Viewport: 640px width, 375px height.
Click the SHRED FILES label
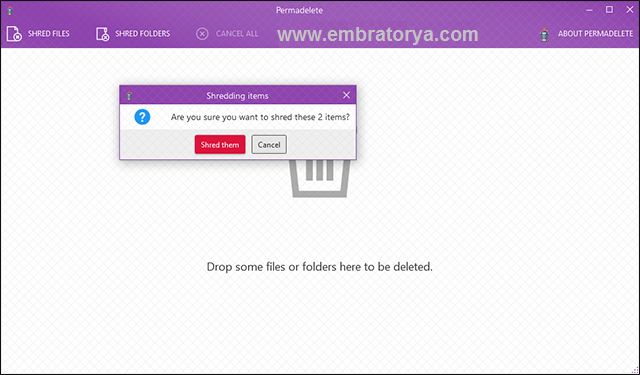[x=49, y=34]
